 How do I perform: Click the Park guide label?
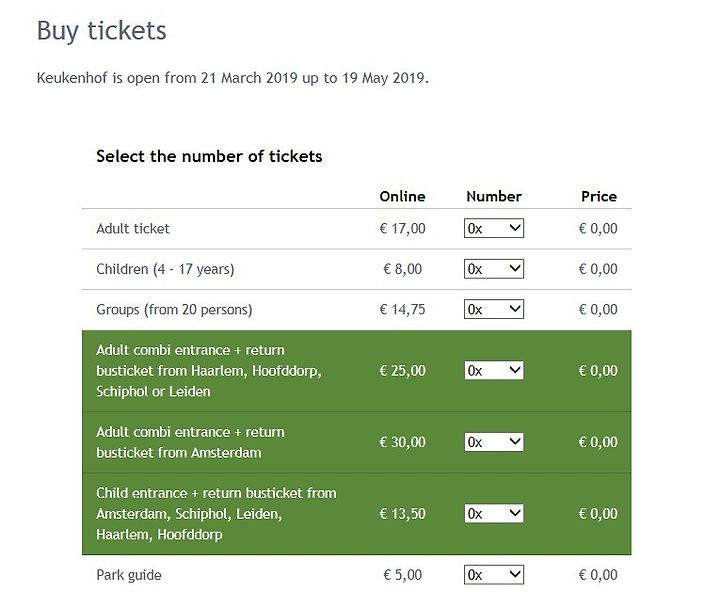tap(129, 575)
